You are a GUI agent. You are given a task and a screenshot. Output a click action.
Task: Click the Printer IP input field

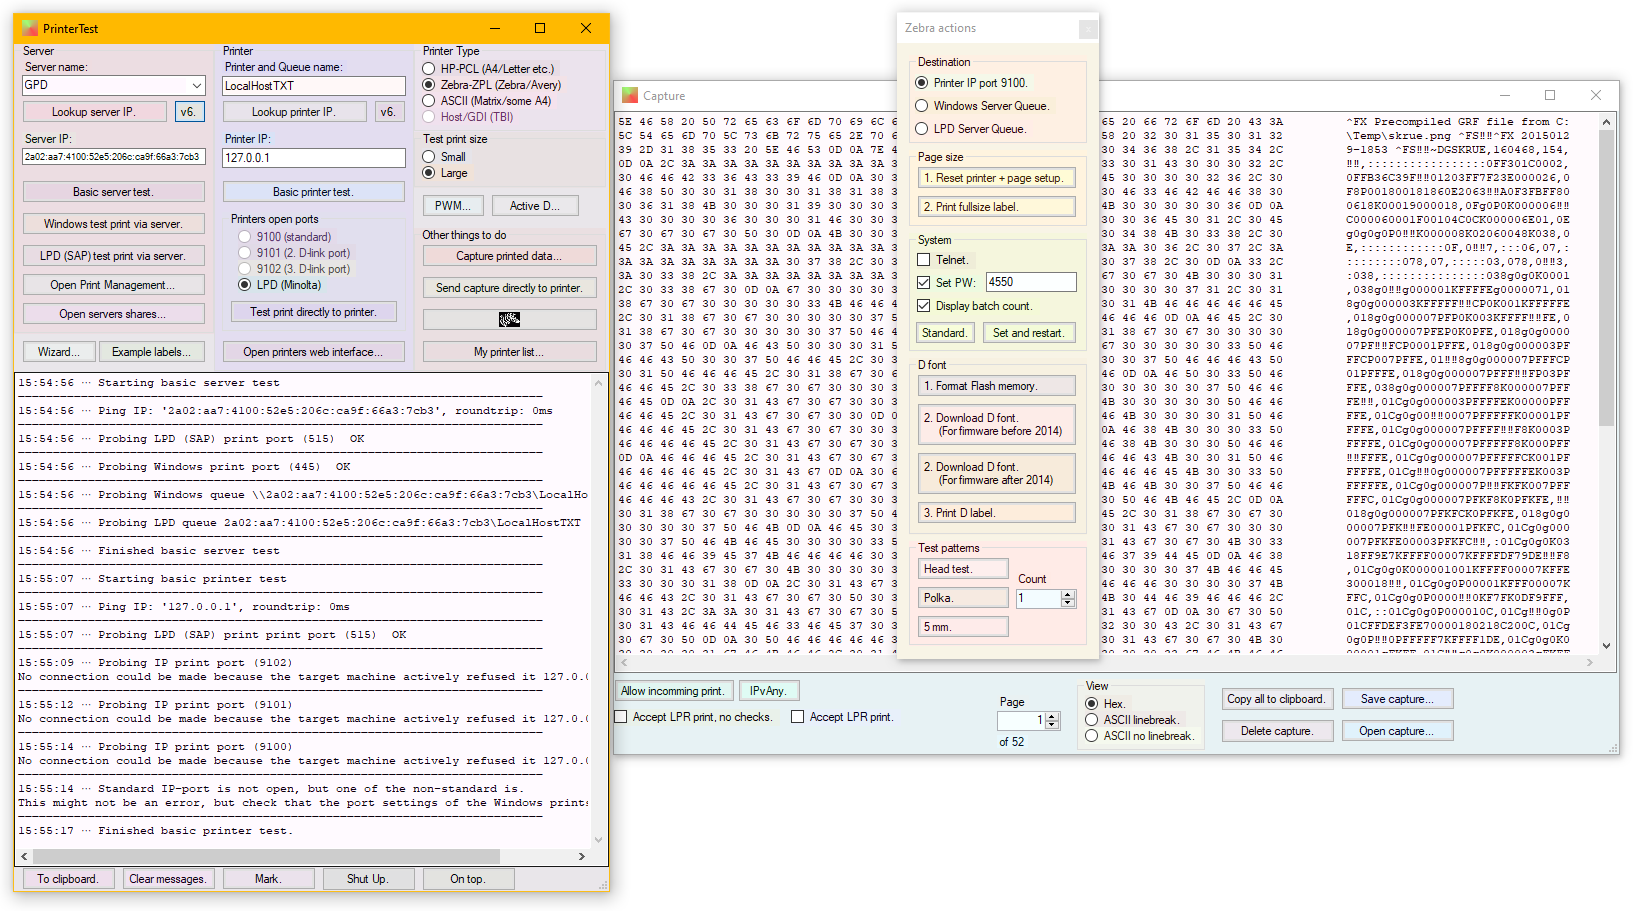314,158
